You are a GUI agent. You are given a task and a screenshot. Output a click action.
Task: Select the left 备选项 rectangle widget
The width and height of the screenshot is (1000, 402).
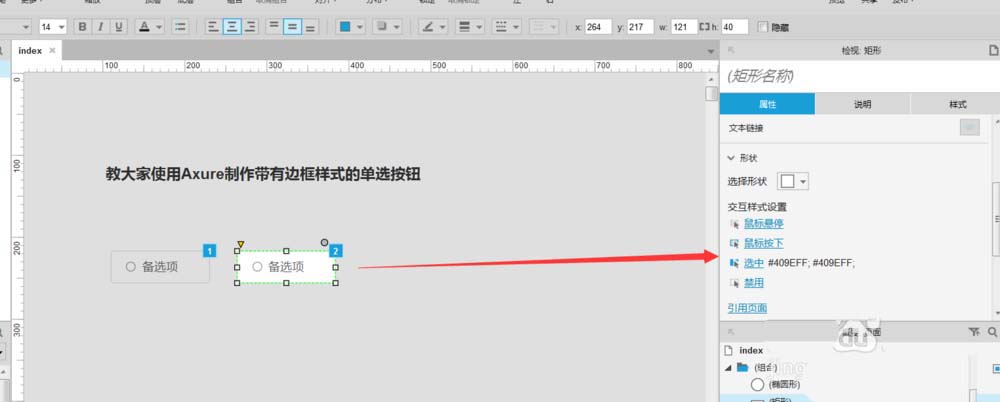[x=160, y=267]
